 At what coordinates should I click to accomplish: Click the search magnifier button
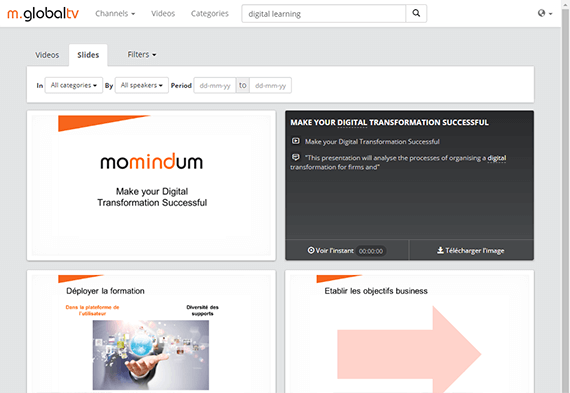(416, 13)
